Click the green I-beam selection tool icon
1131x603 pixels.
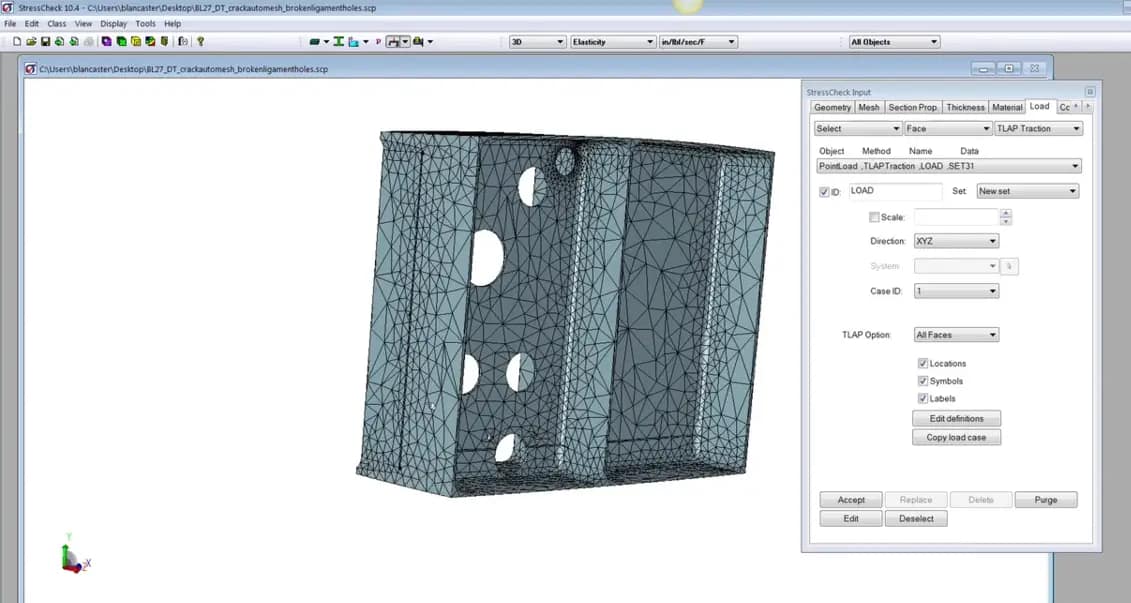(338, 41)
